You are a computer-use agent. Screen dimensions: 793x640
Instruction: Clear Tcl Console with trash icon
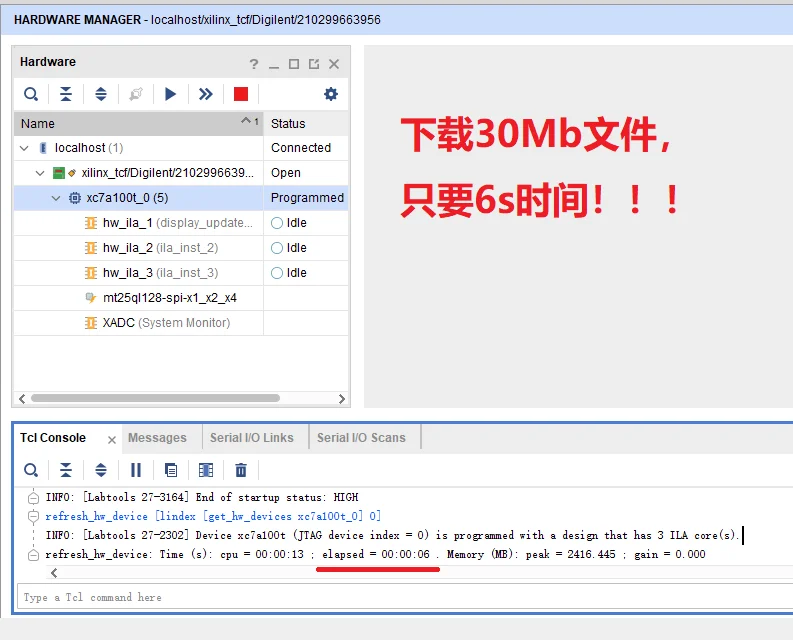(241, 471)
